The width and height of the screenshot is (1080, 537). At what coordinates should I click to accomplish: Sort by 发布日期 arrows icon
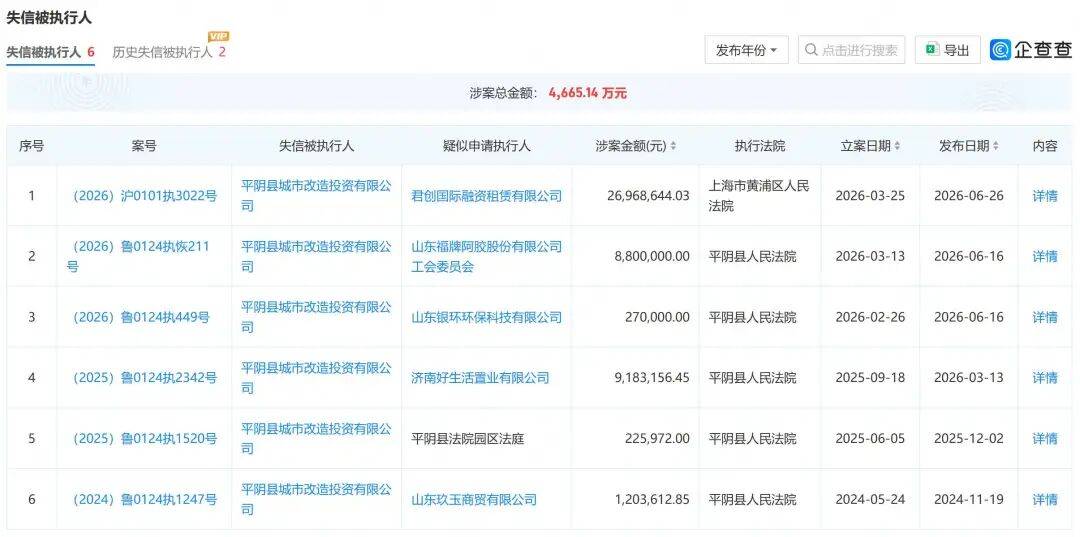point(996,146)
